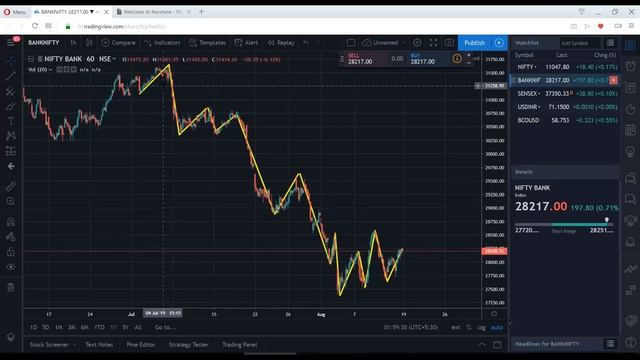Select USDINR row in watchlist
This screenshot has height=360, width=640.
(x=564, y=107)
